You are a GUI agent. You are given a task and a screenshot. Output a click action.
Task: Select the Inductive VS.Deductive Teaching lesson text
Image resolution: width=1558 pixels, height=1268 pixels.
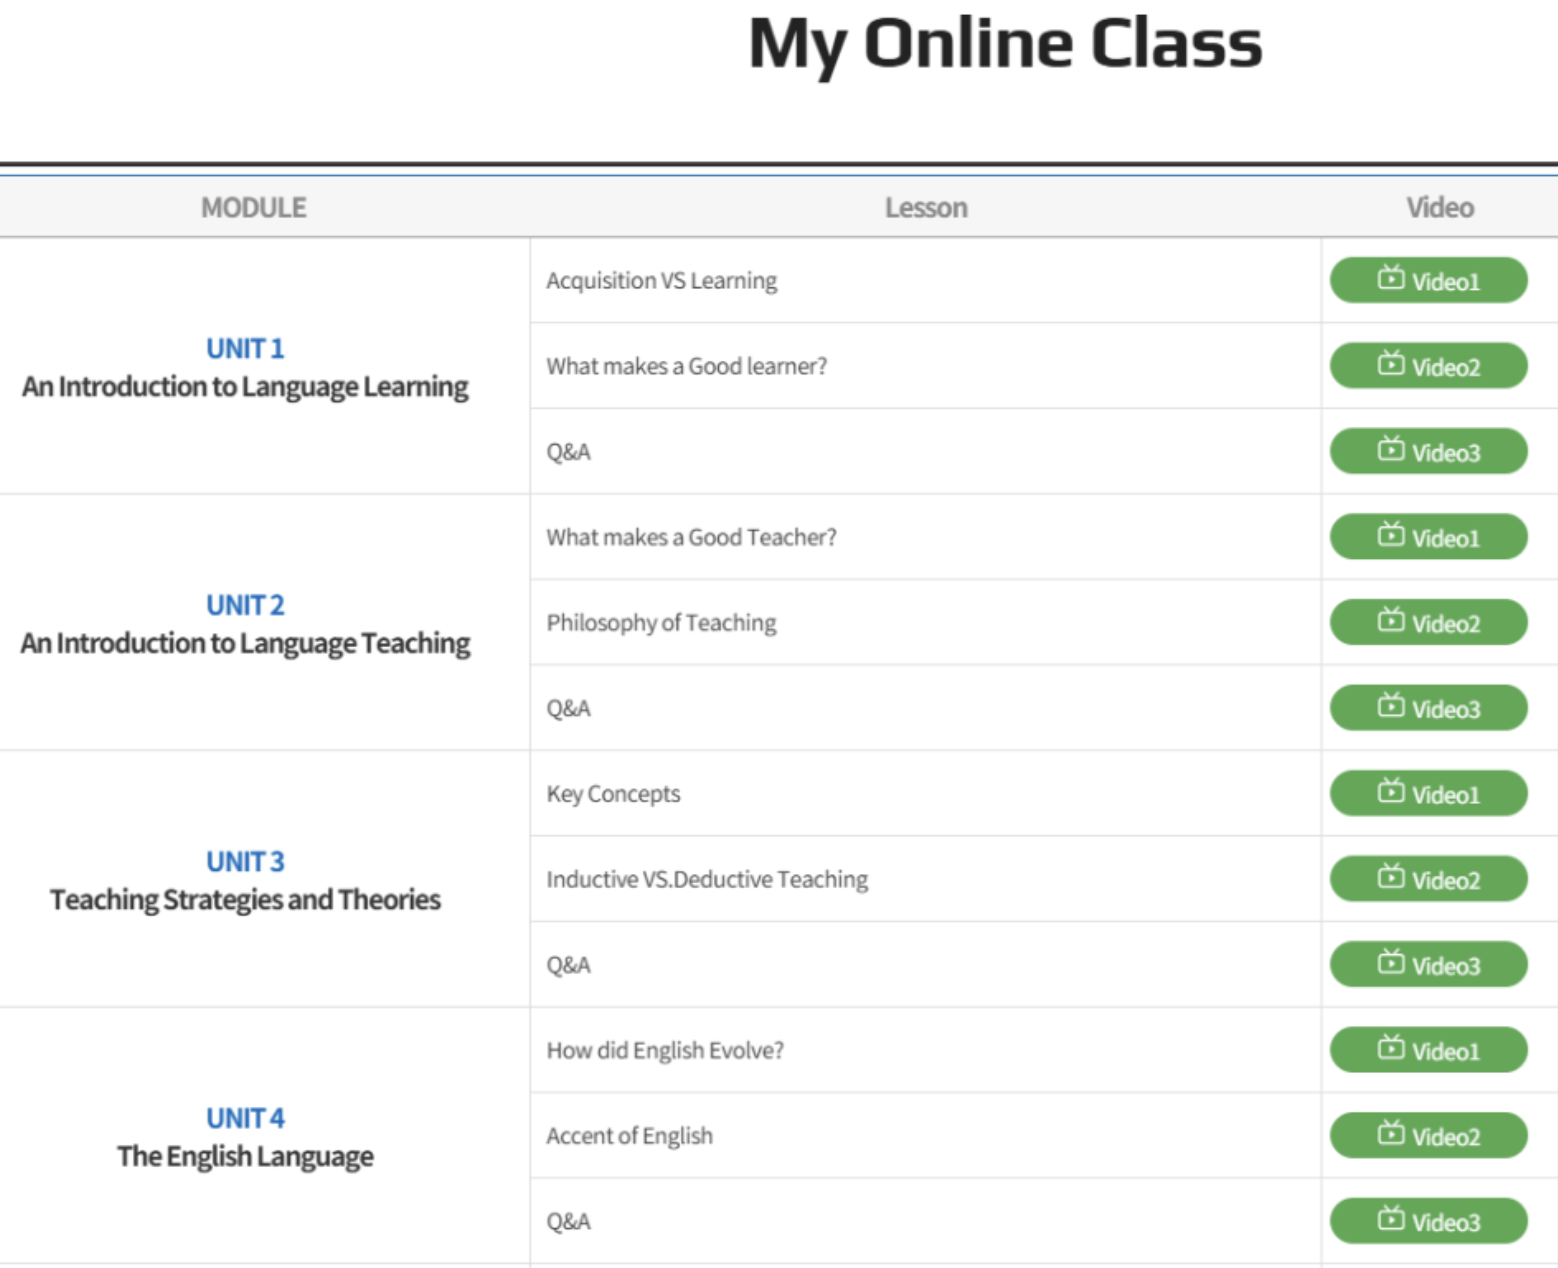(707, 880)
